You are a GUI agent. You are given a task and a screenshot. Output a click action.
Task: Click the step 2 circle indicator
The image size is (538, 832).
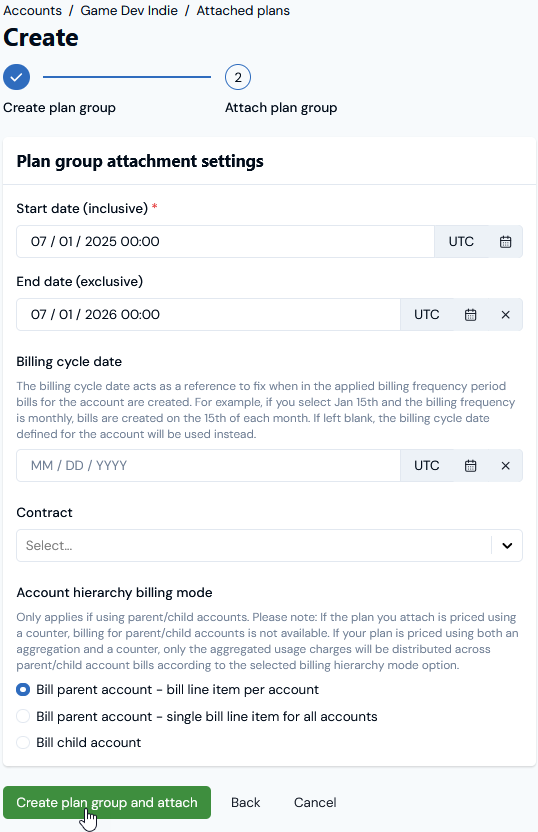(238, 77)
